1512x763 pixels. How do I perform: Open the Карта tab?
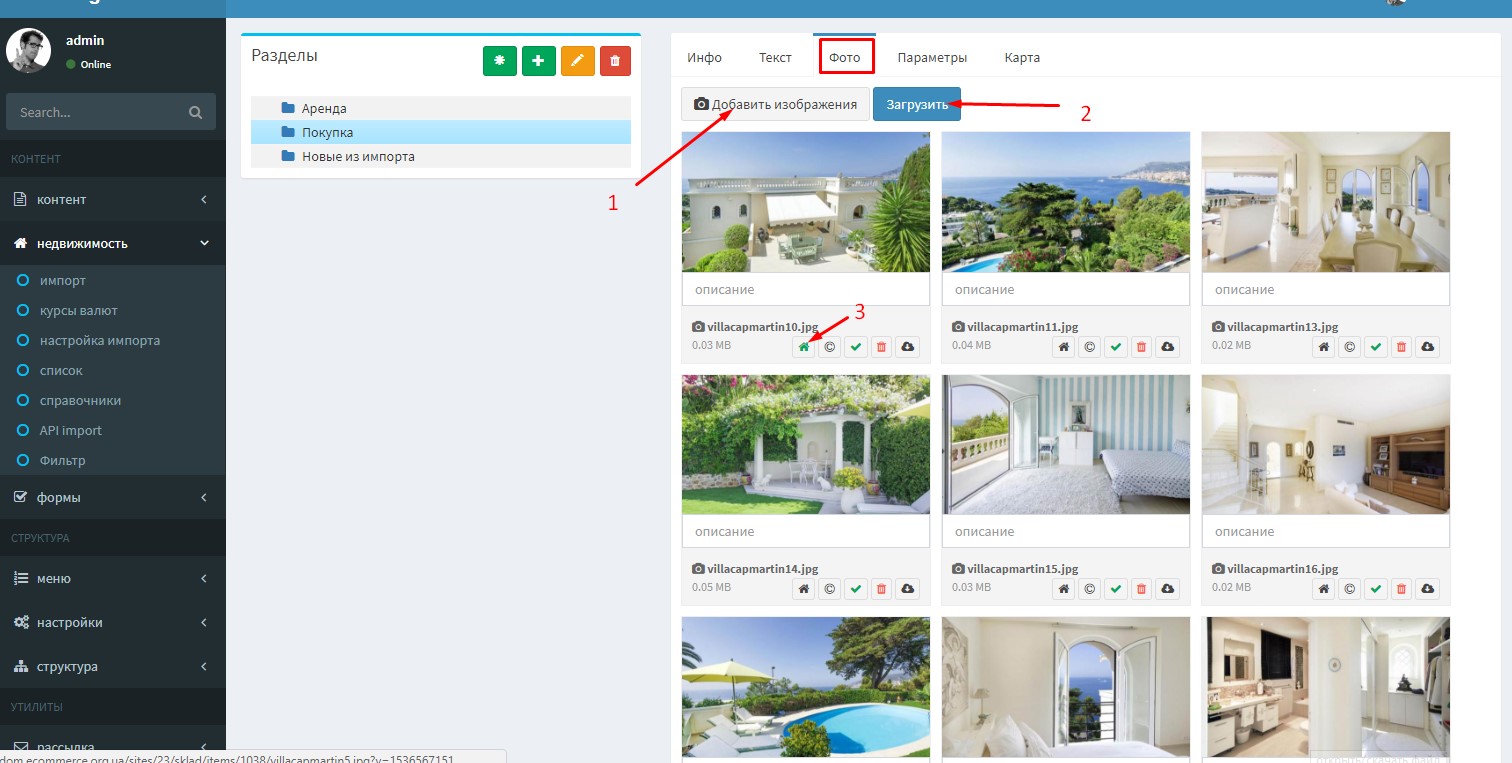click(1022, 58)
